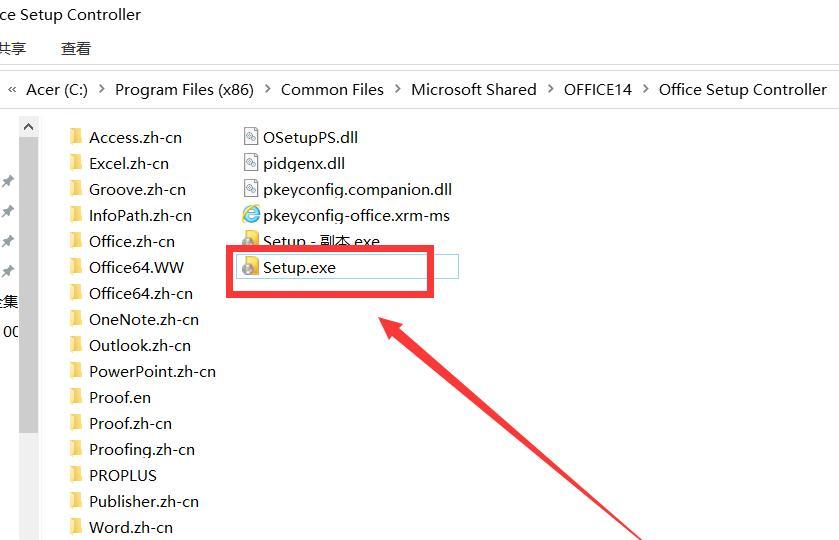This screenshot has width=839, height=540.
Task: Select the PROPLUS folder name
Action: [123, 475]
